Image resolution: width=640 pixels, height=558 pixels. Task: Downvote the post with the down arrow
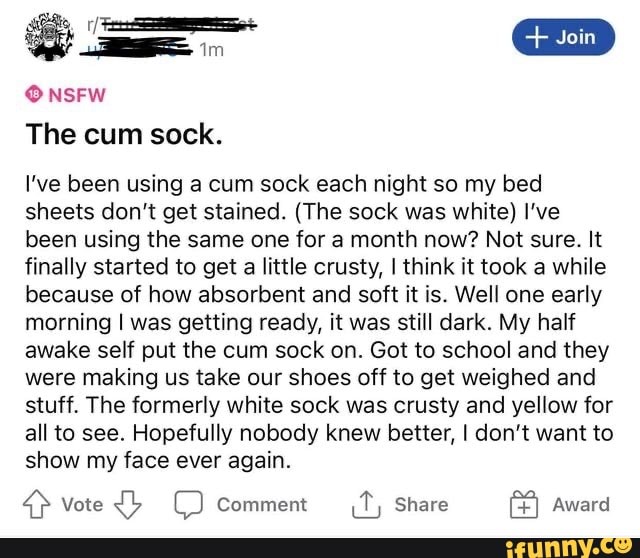coord(128,505)
